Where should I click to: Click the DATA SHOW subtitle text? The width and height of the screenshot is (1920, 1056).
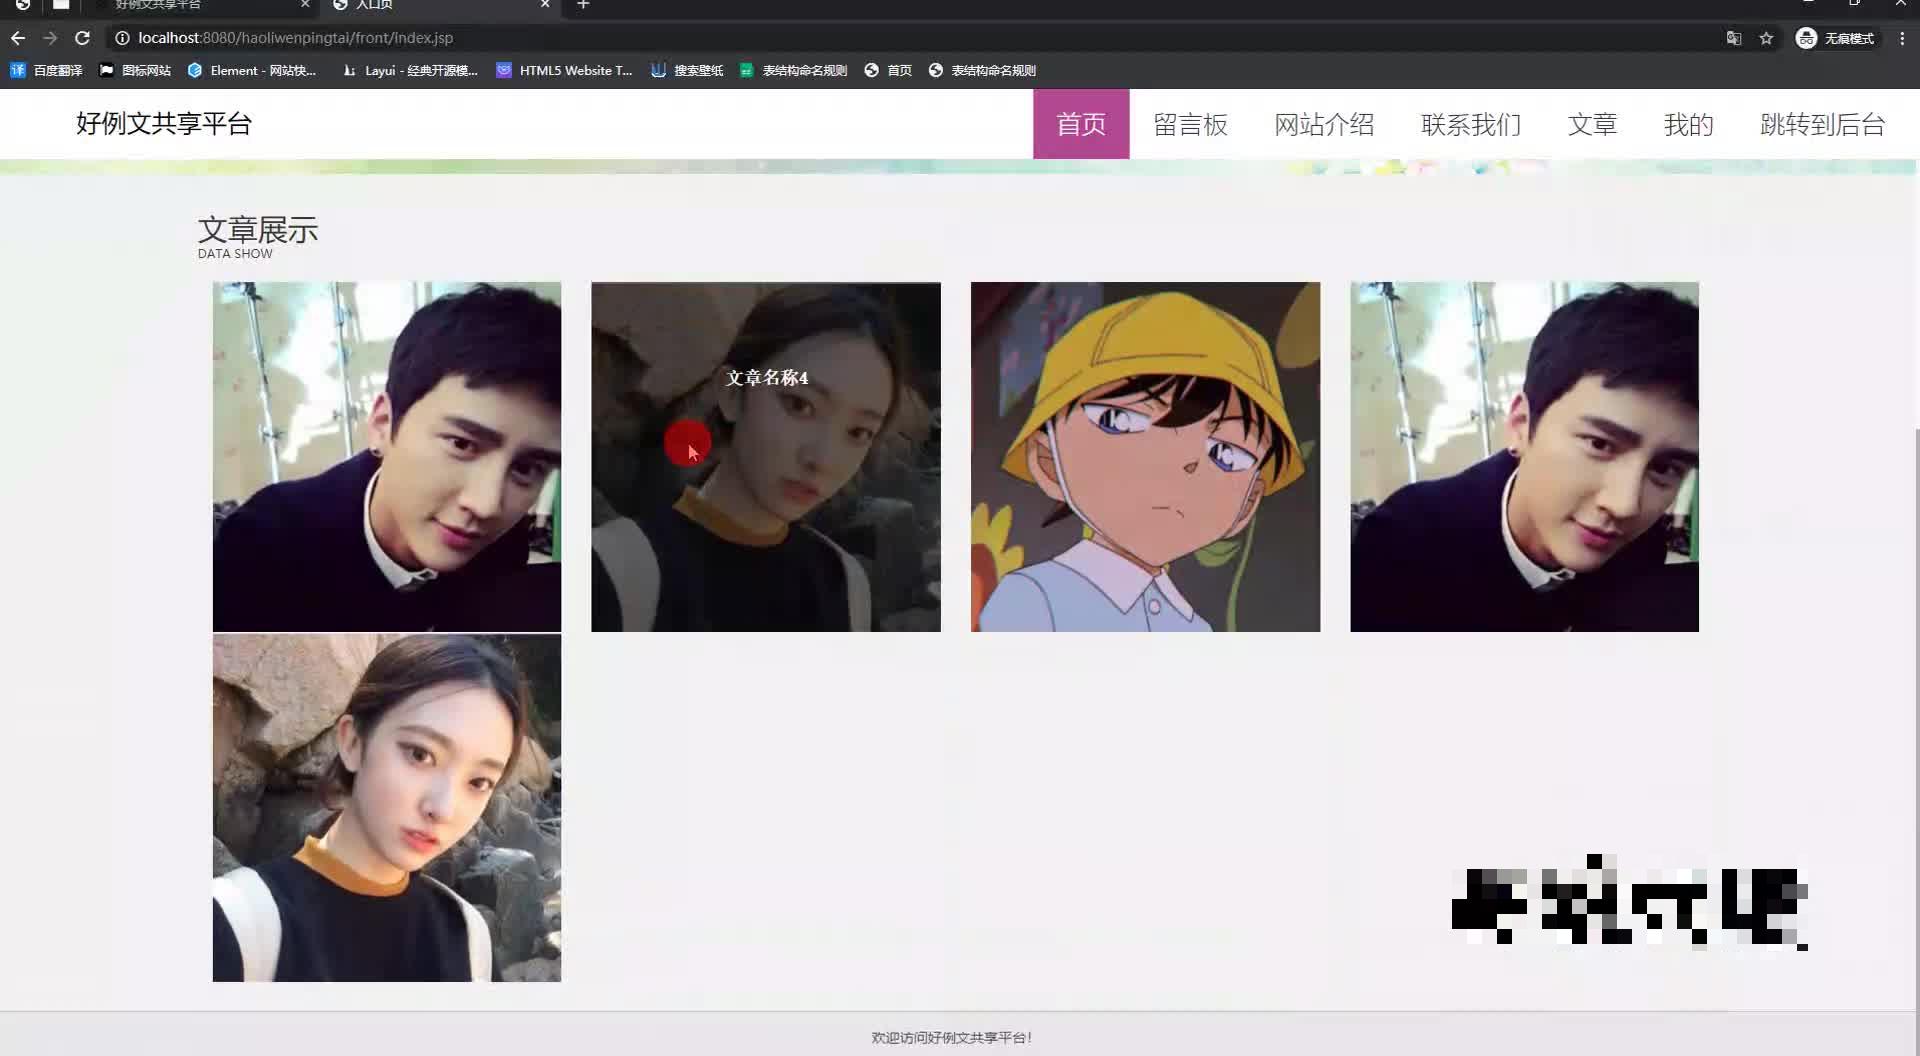[x=235, y=254]
